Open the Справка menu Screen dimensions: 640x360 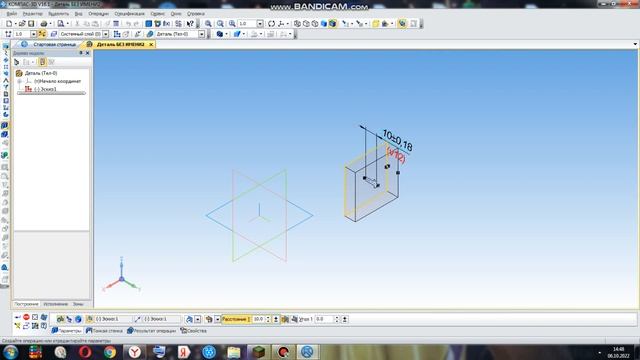click(196, 13)
